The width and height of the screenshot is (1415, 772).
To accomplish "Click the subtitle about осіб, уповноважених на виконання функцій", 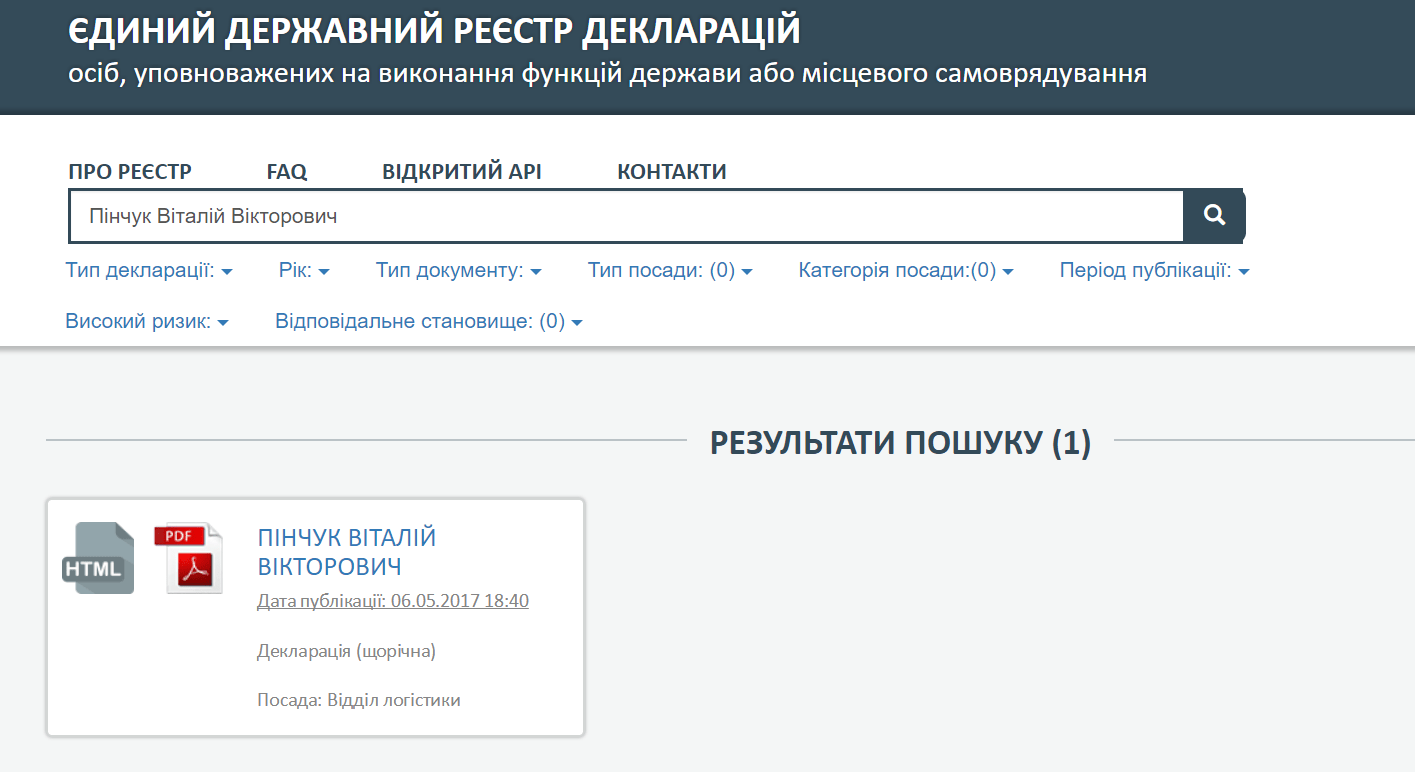I will coord(607,75).
